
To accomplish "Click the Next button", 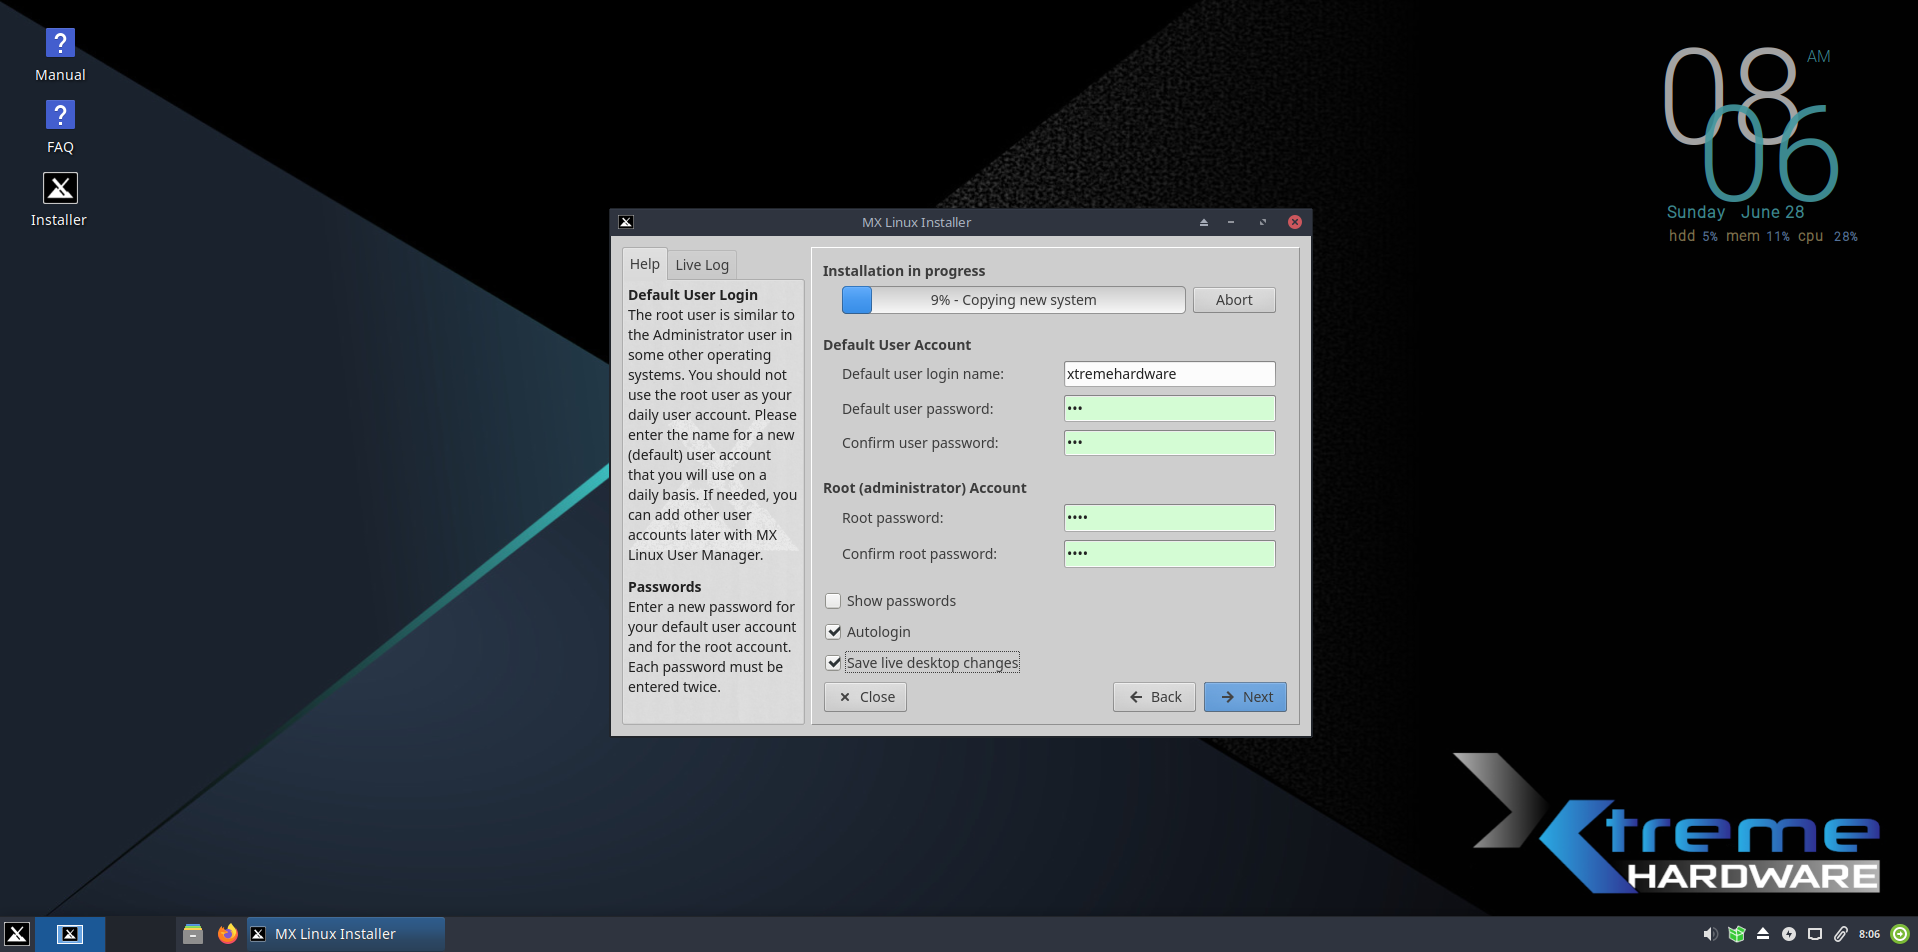I will [1245, 697].
